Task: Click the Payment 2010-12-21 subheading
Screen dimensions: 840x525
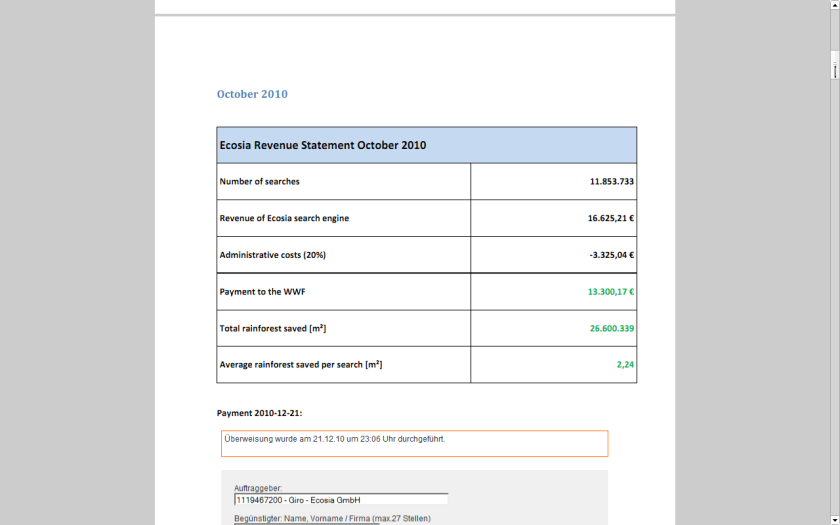Action: (x=259, y=413)
